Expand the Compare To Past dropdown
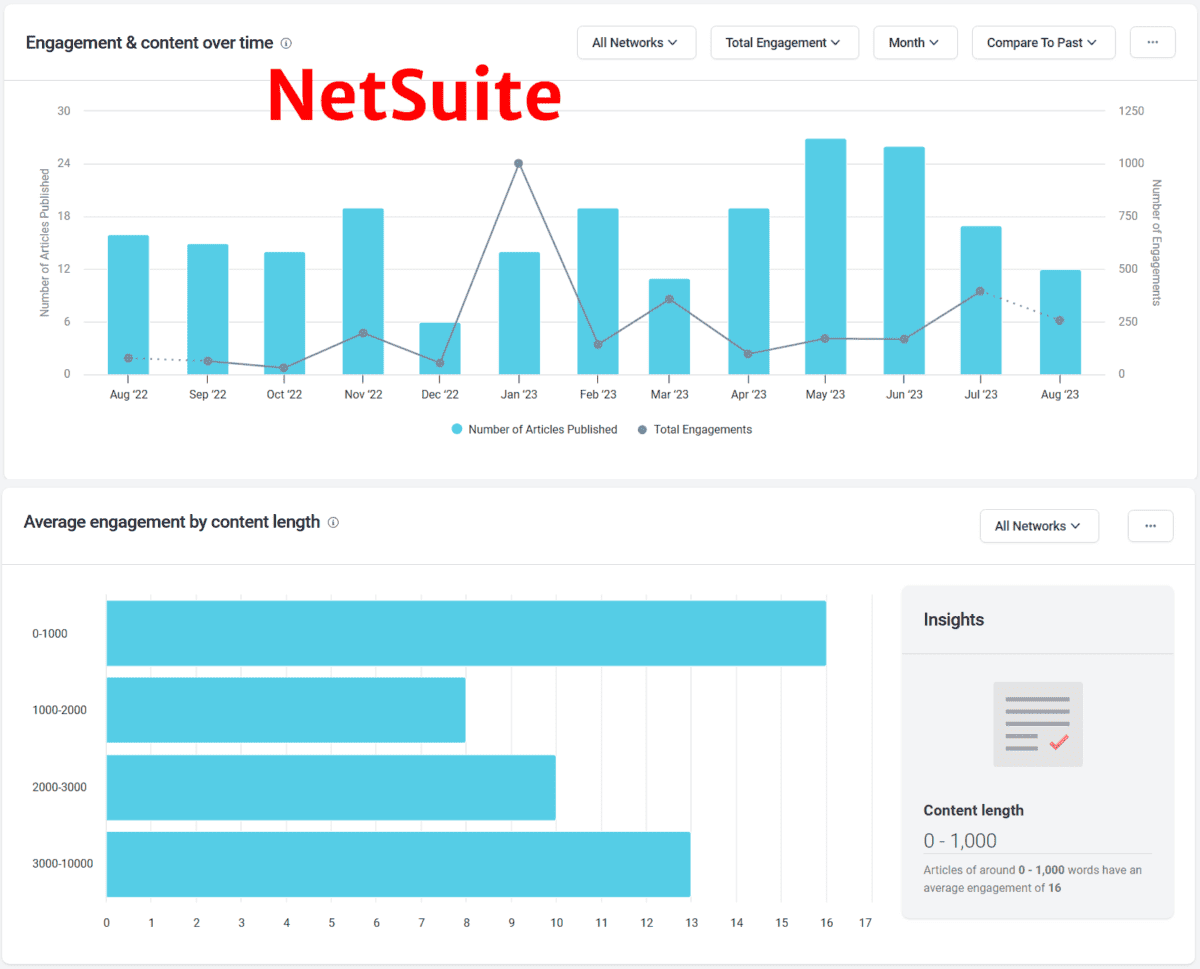This screenshot has height=969, width=1200. click(1042, 43)
